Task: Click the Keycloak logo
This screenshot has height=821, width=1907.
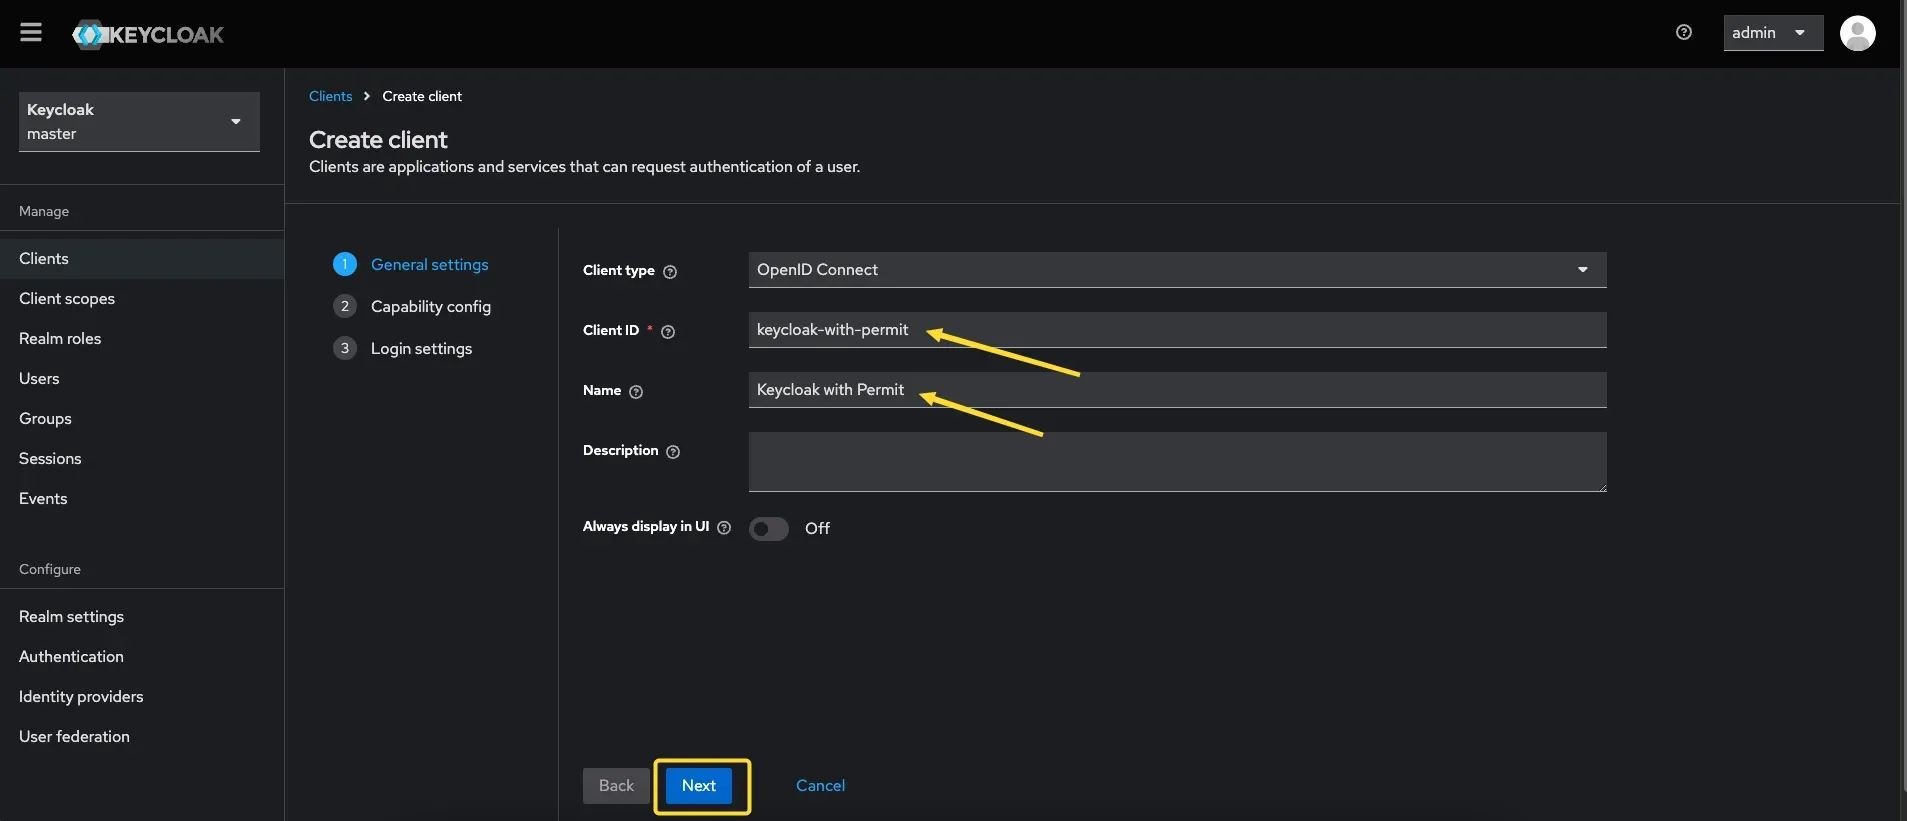Action: [148, 35]
